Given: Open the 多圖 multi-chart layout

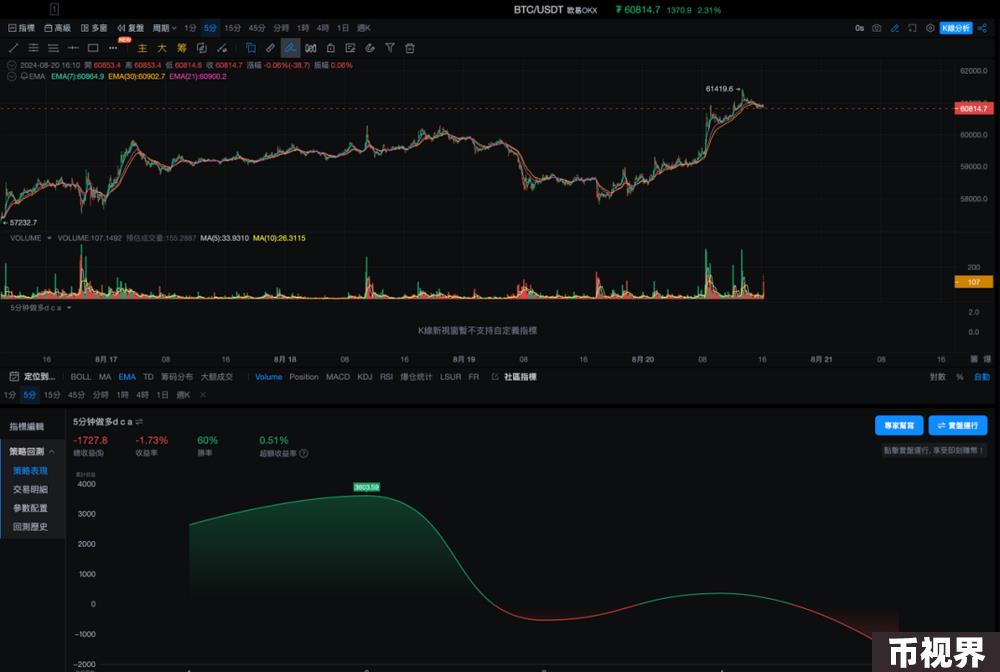Looking at the screenshot, I should [x=94, y=28].
